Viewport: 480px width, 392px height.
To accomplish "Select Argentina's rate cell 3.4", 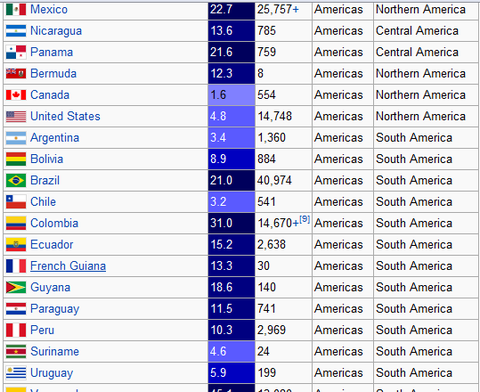I will click(231, 138).
